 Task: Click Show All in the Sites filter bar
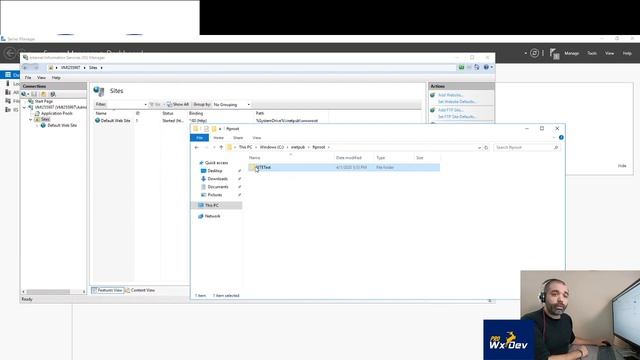coord(178,104)
